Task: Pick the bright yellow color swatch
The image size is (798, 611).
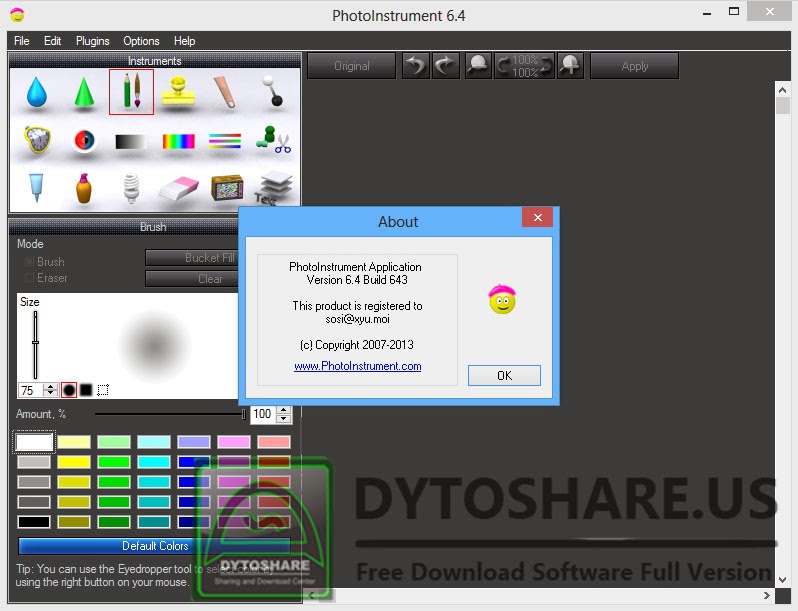Action: point(74,462)
